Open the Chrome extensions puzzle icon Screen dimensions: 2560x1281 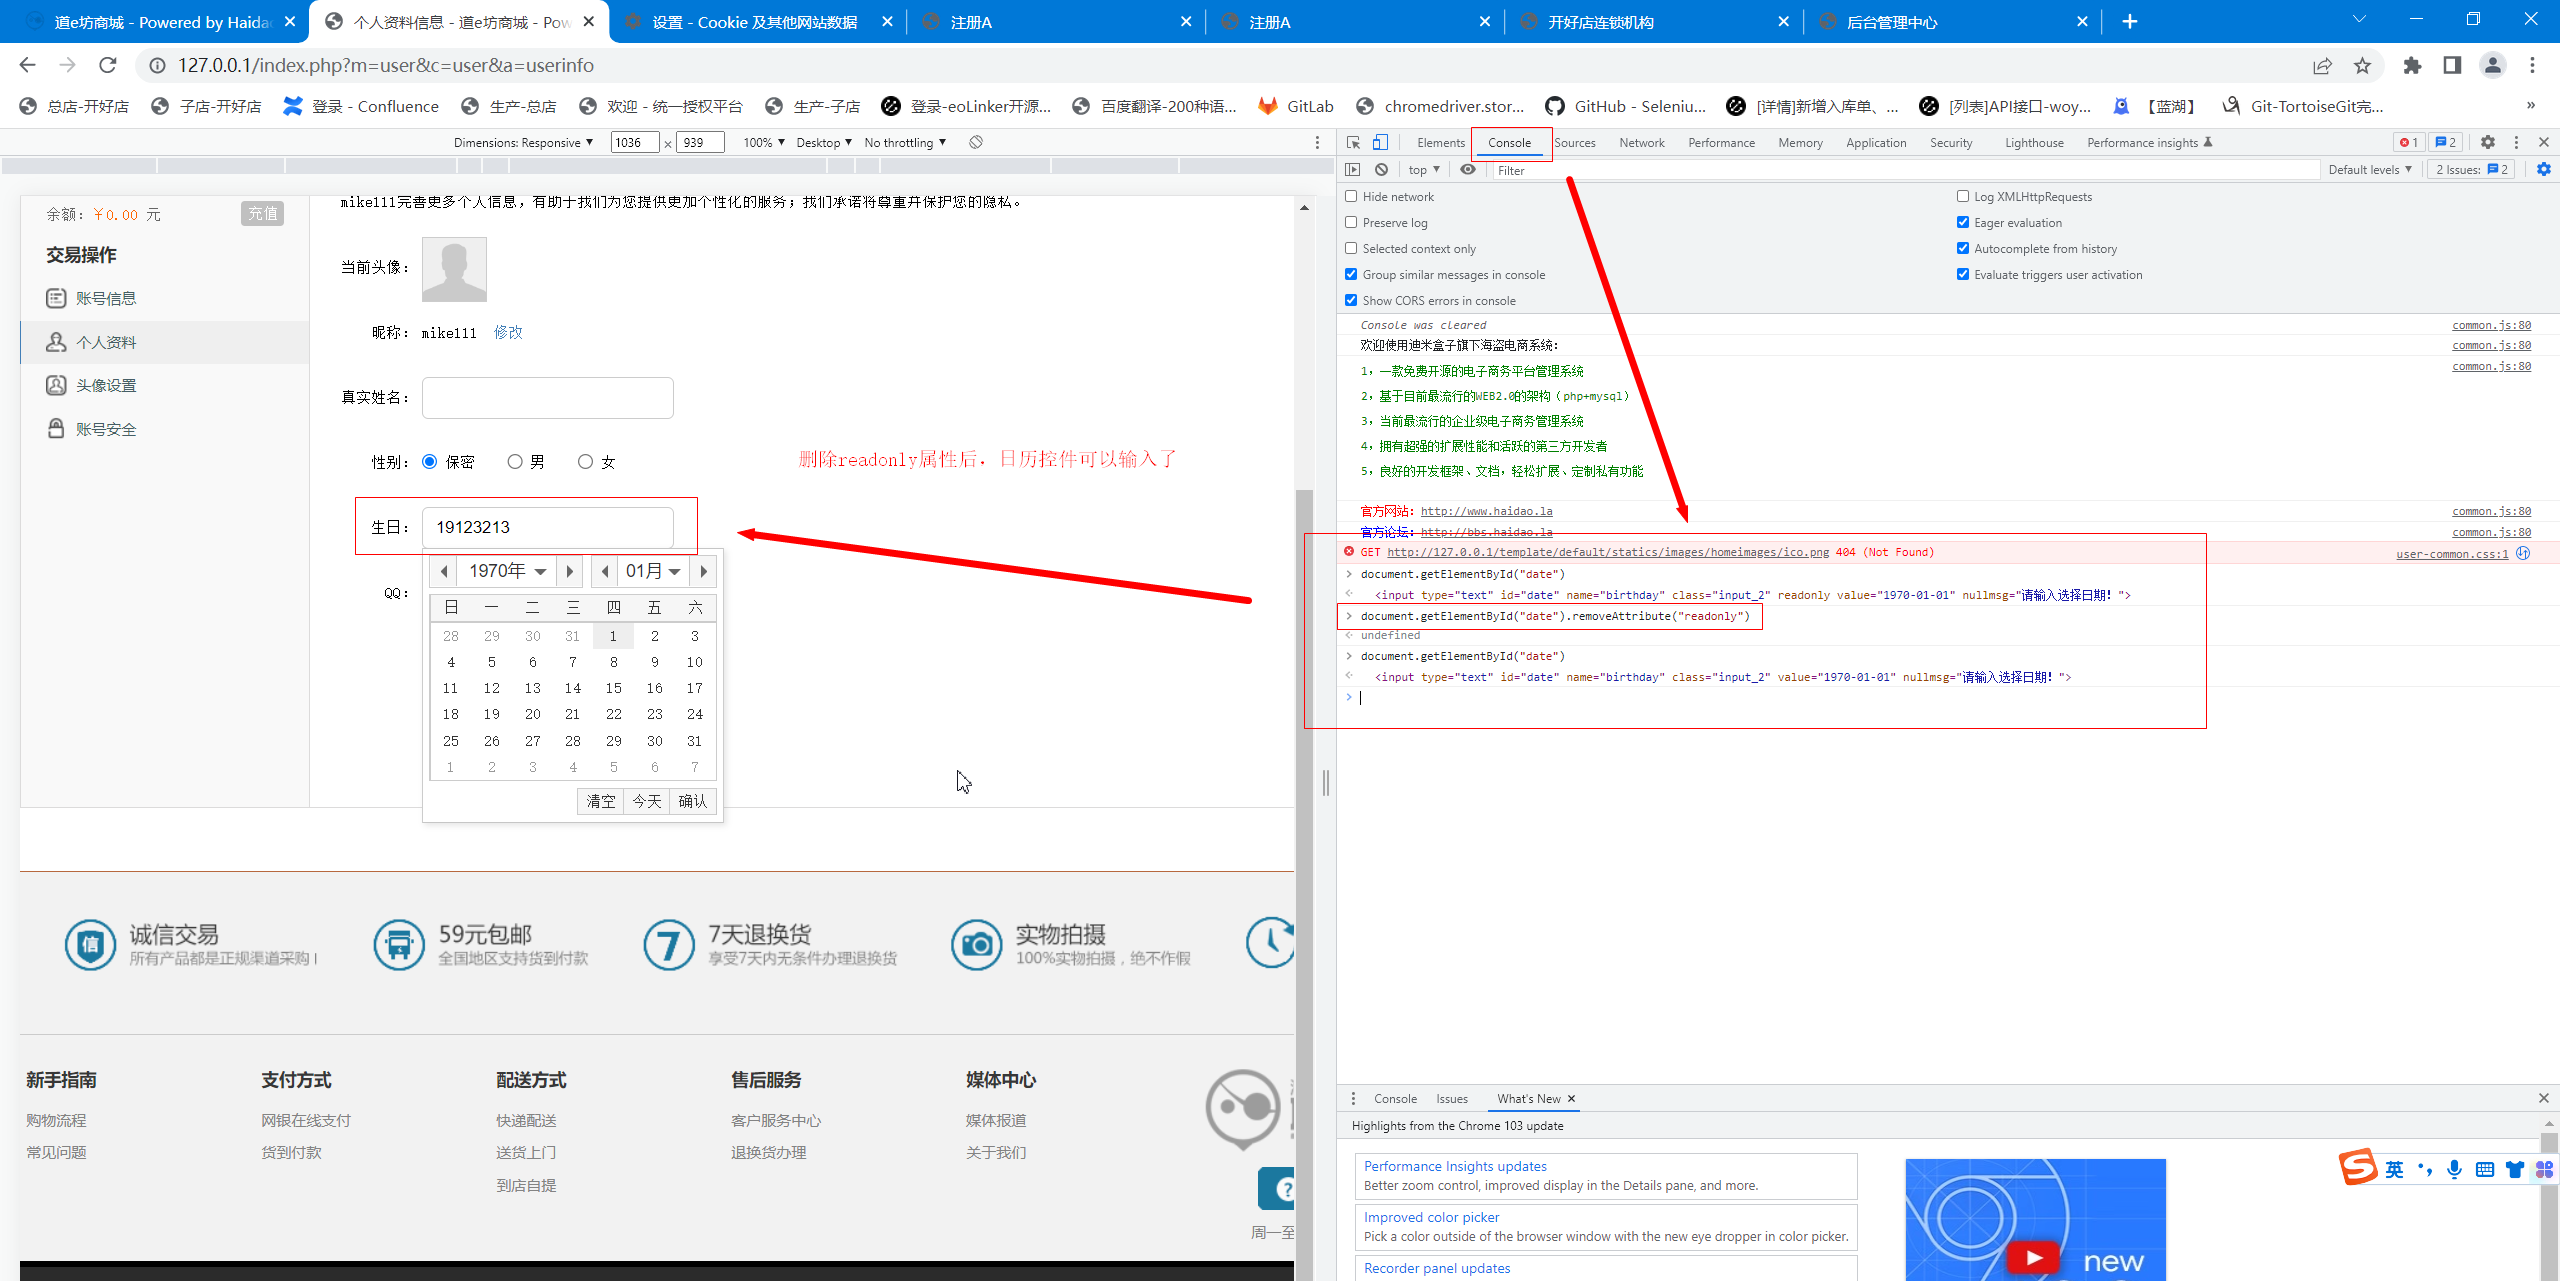coord(2412,66)
